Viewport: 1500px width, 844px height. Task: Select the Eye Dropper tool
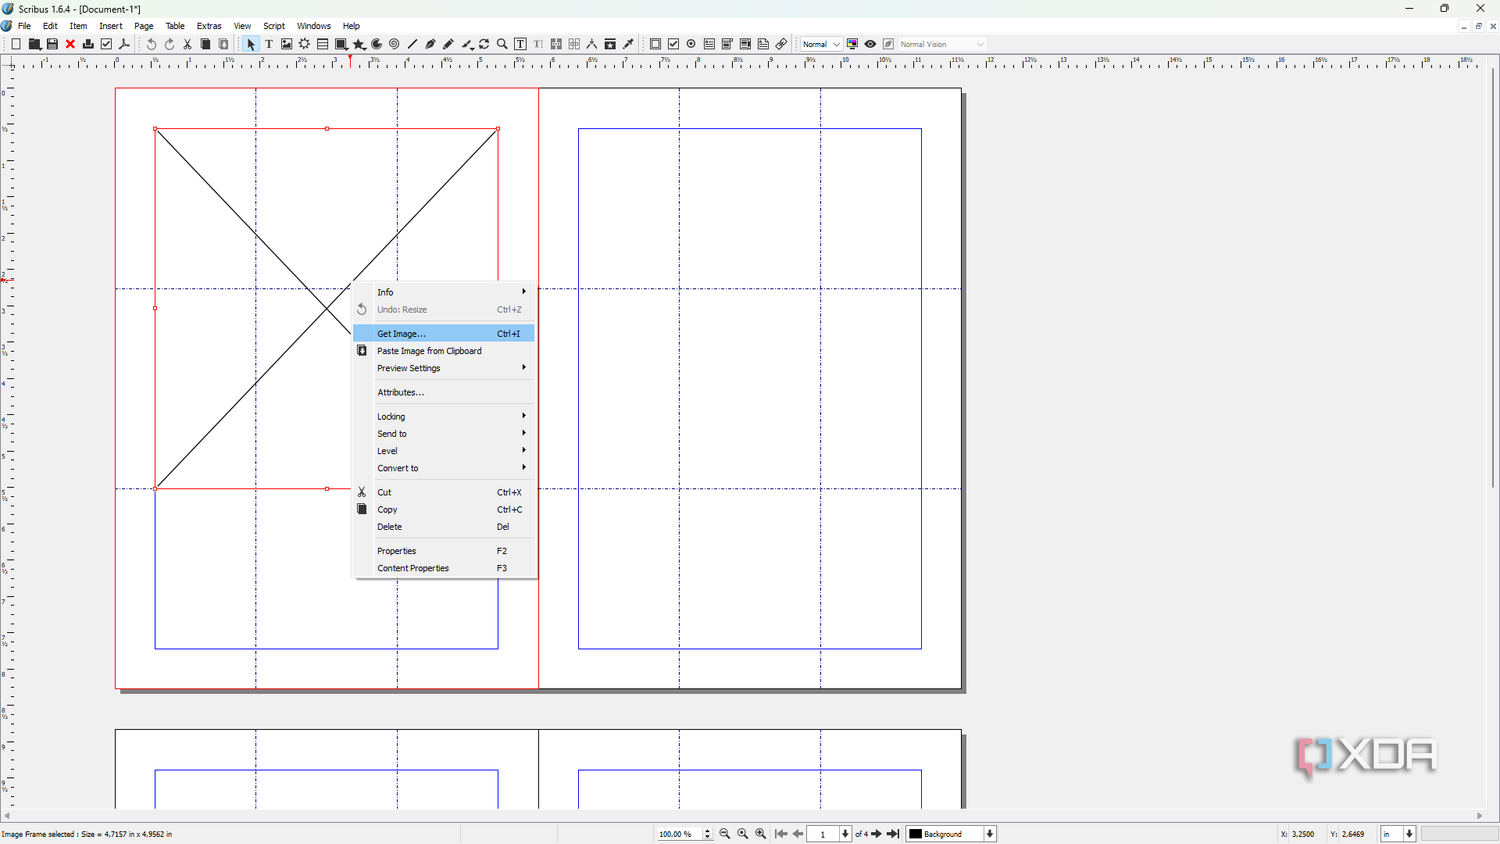(629, 44)
